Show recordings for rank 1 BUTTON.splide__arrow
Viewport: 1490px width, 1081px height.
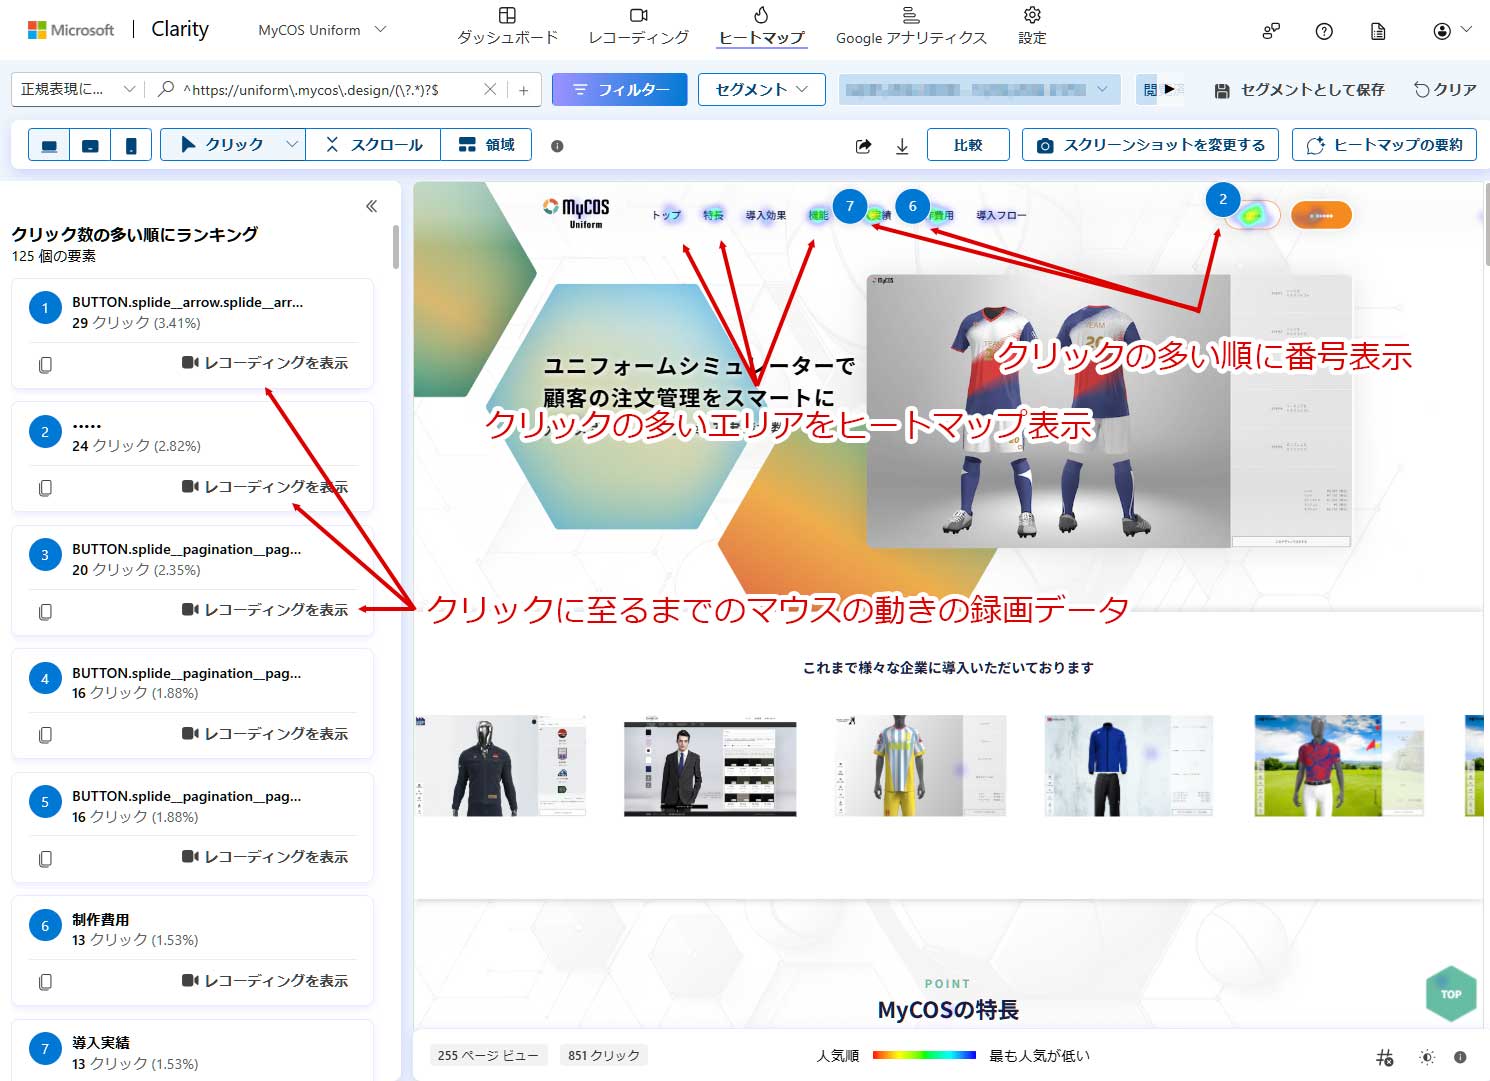click(x=265, y=363)
